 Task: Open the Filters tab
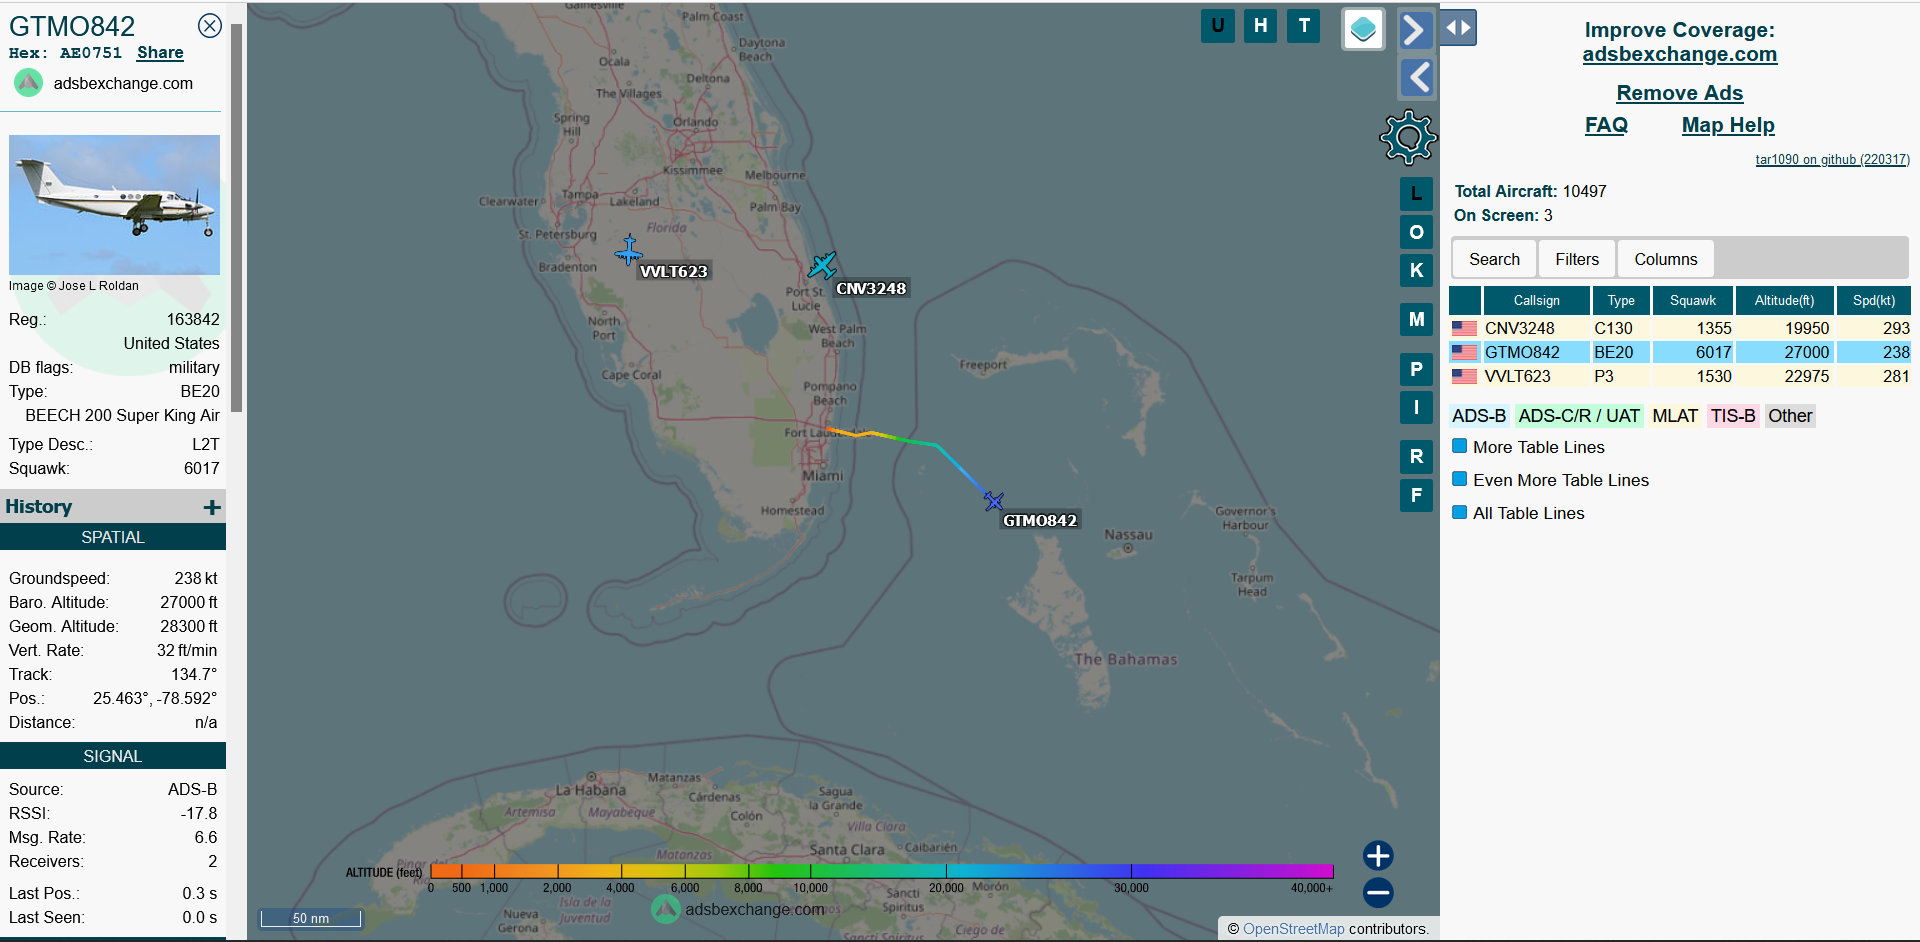tap(1577, 259)
